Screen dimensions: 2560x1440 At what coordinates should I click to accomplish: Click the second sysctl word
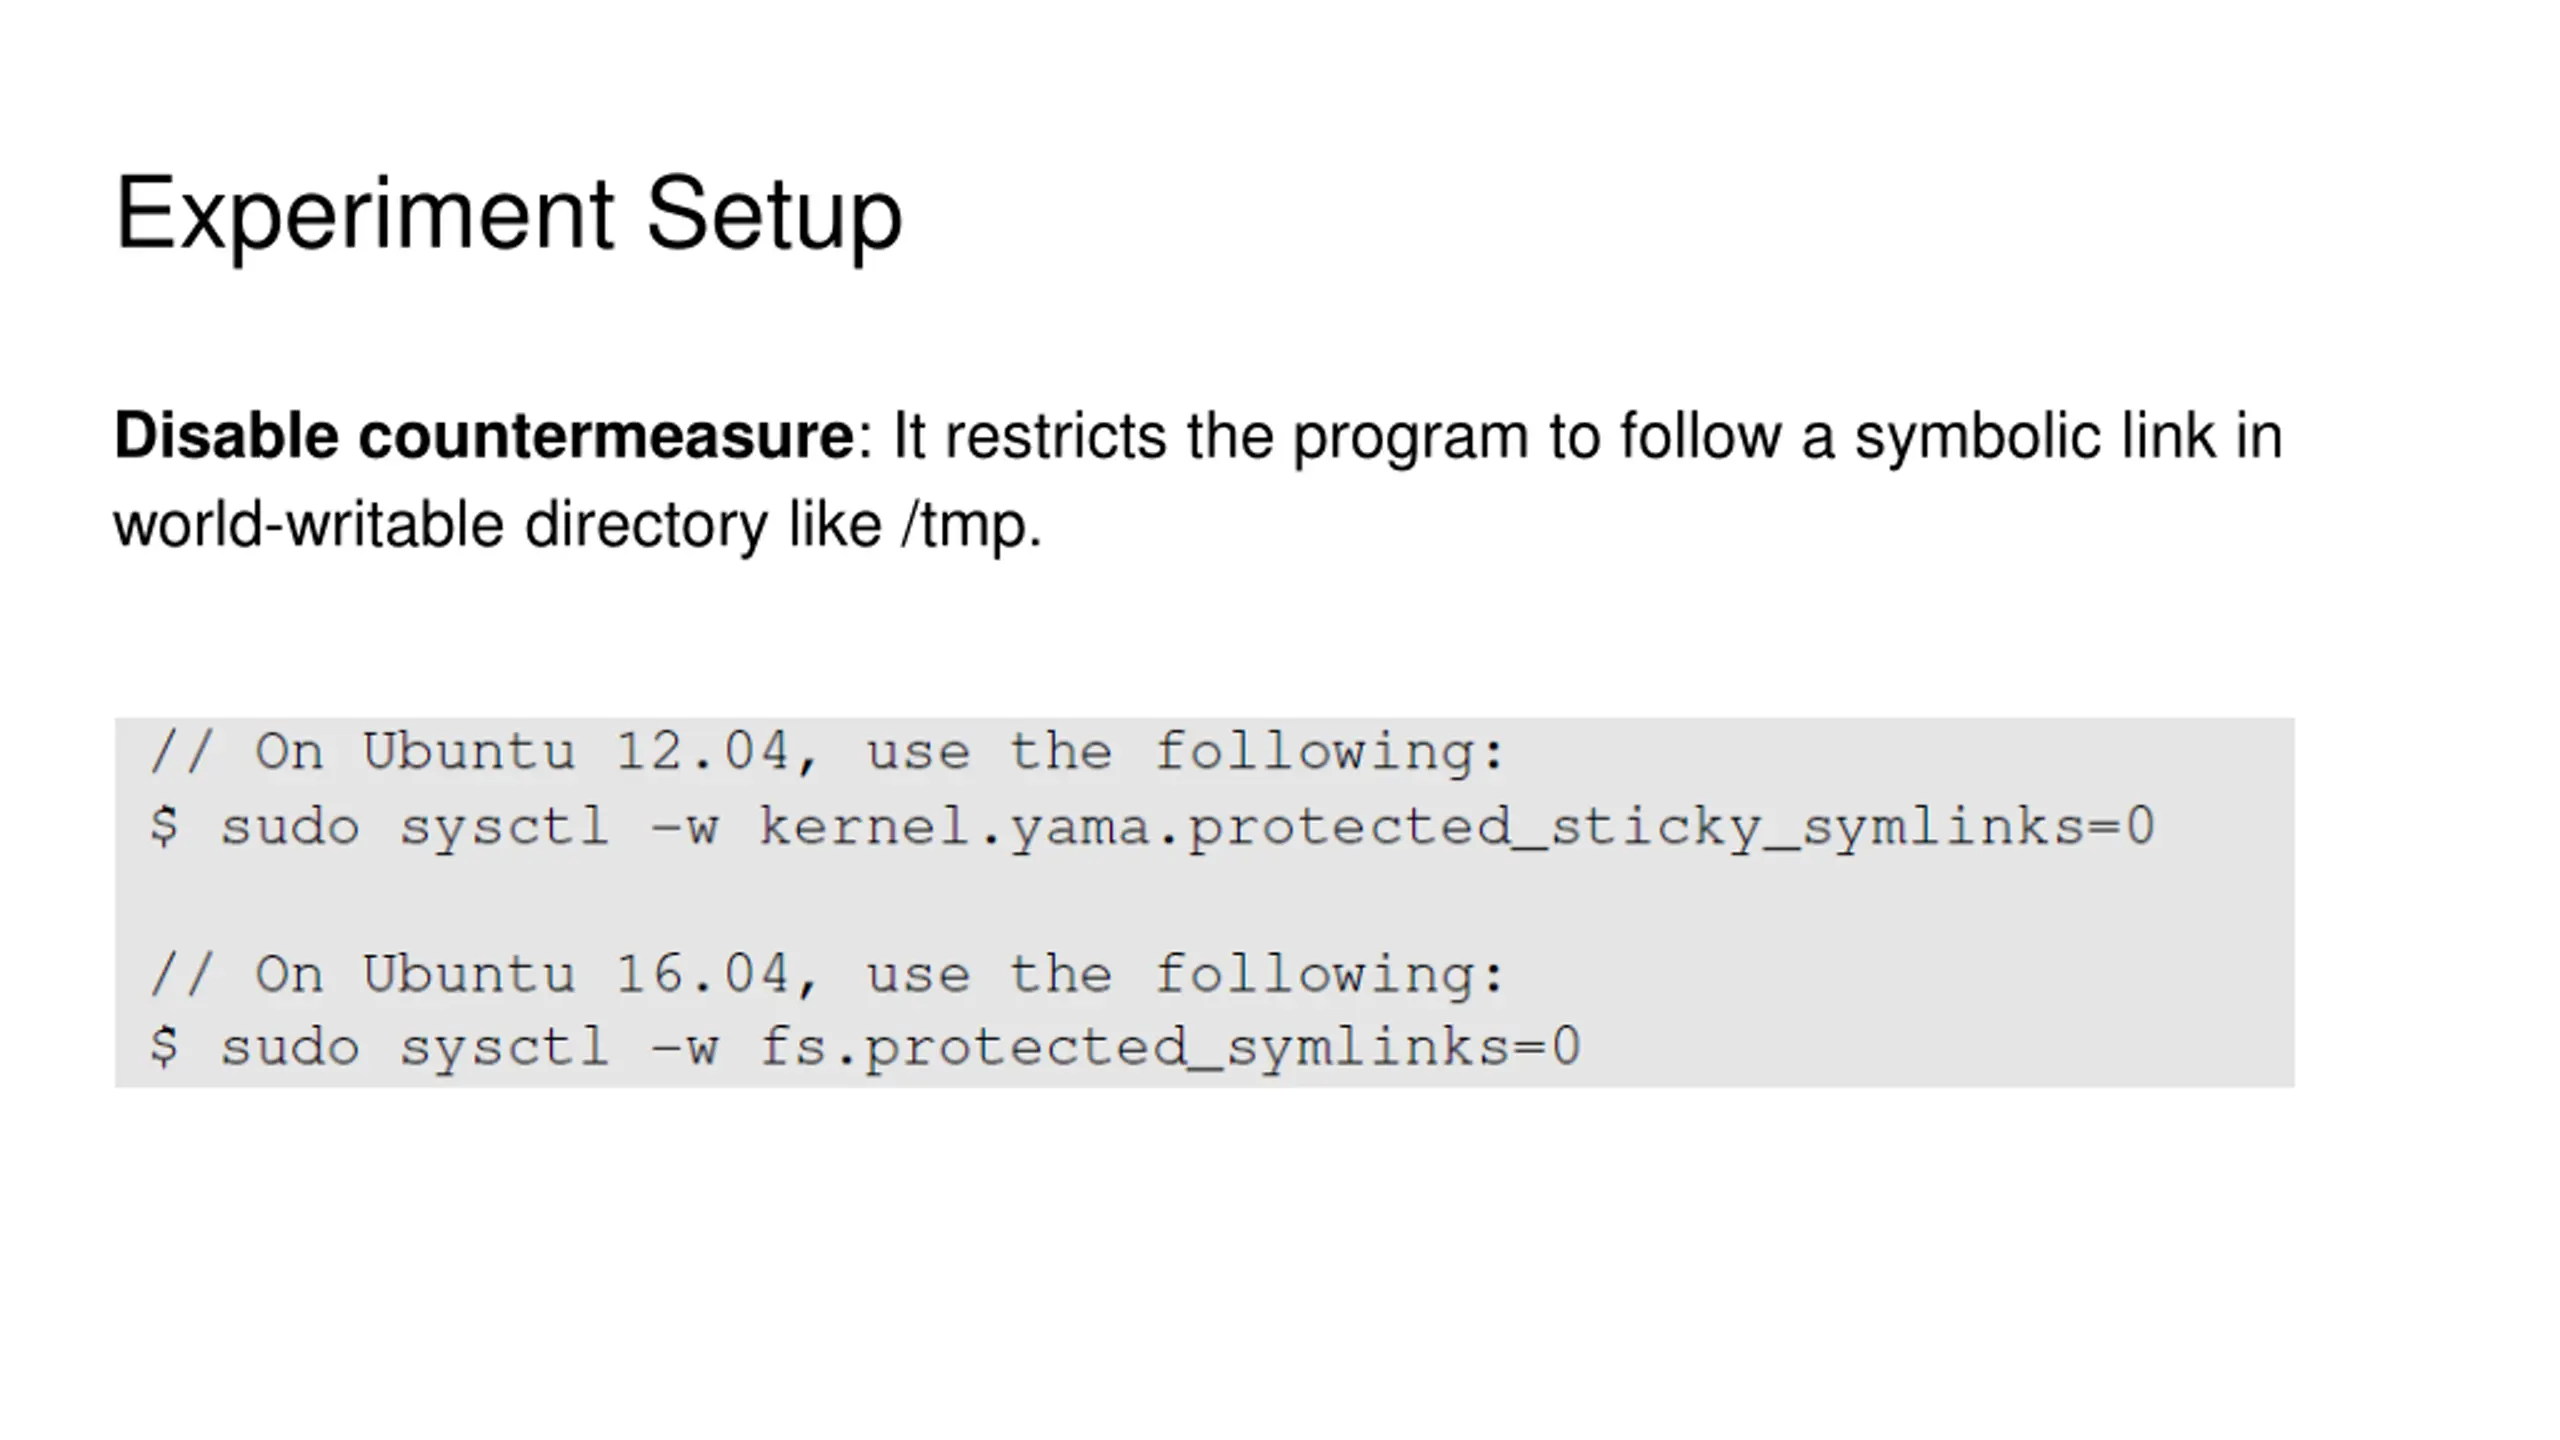click(x=504, y=1049)
